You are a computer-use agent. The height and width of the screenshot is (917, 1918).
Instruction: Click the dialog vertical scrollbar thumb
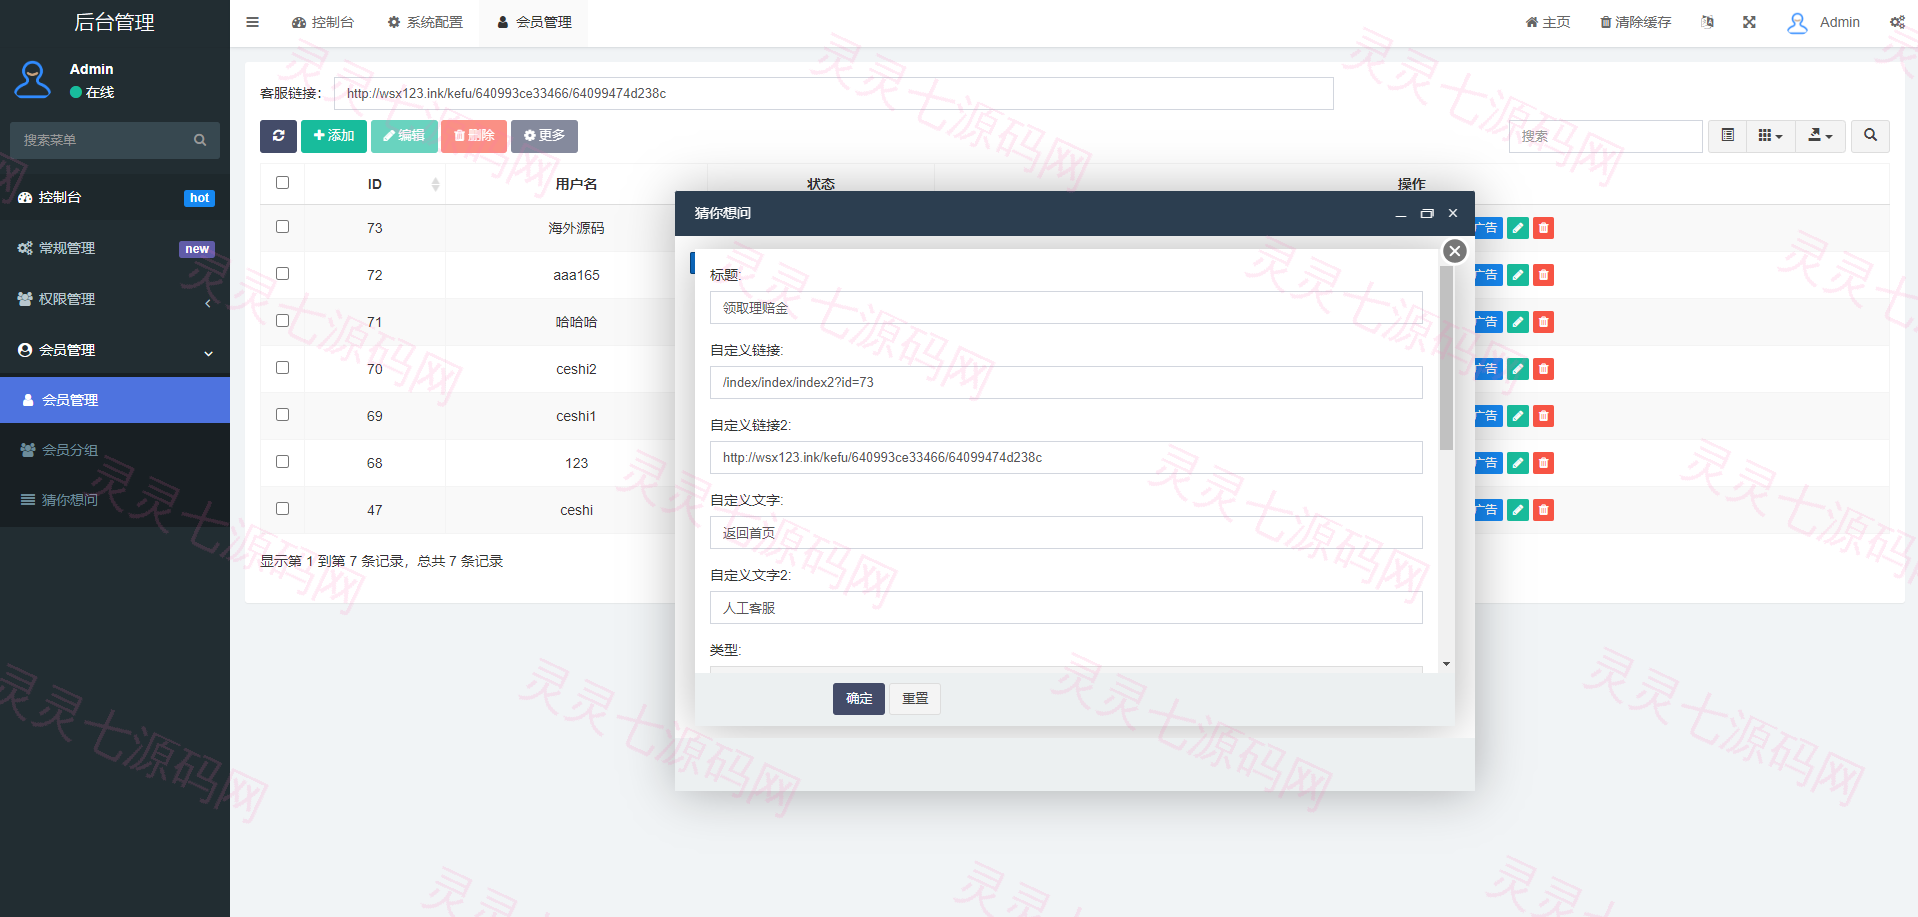pyautogui.click(x=1446, y=358)
